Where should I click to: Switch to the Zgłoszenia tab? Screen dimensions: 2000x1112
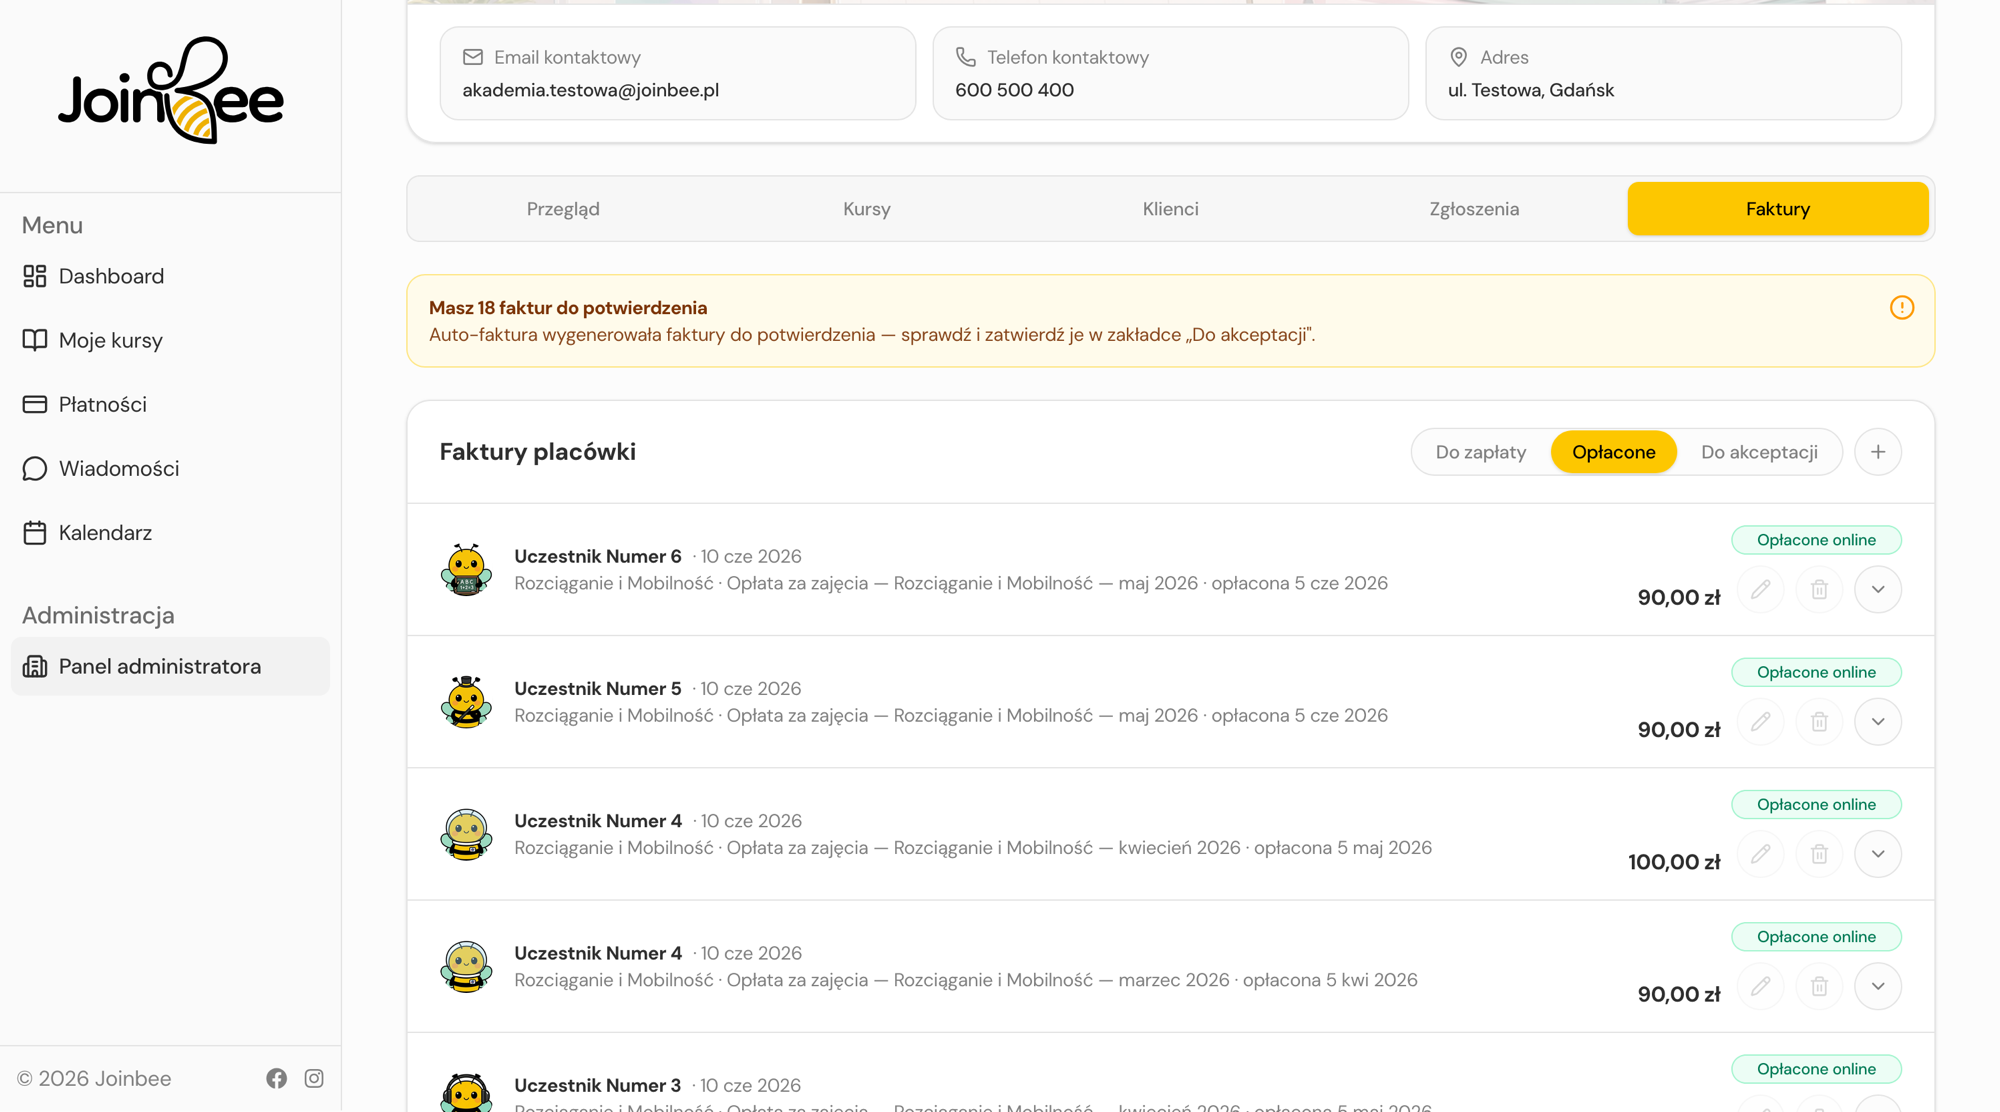pos(1474,209)
